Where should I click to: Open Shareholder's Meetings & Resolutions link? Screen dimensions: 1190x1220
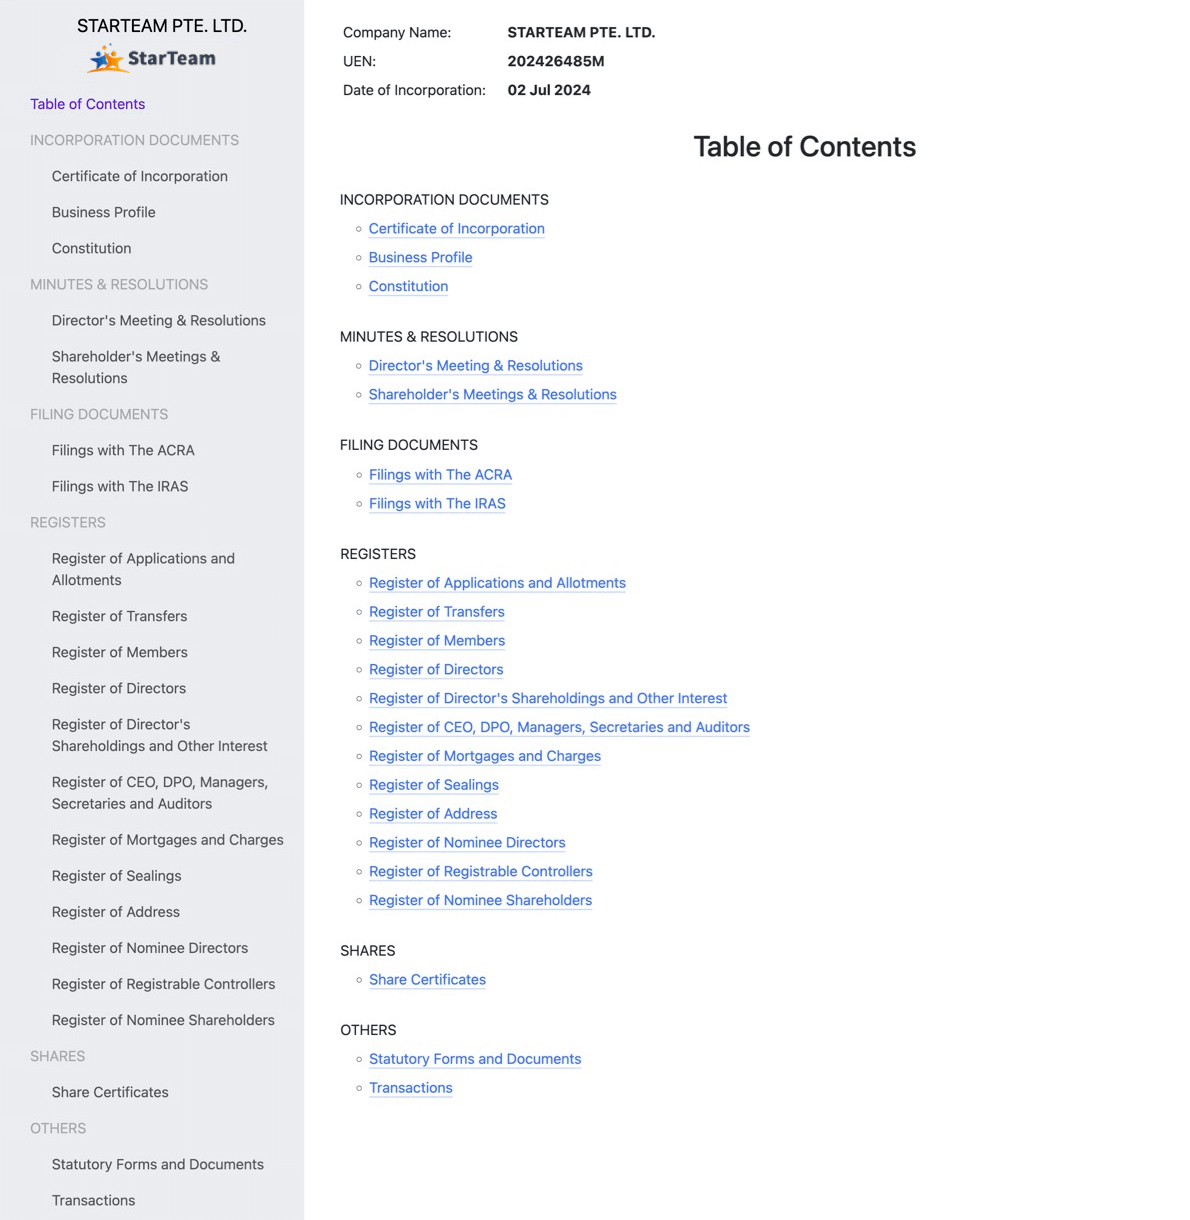[x=492, y=394]
